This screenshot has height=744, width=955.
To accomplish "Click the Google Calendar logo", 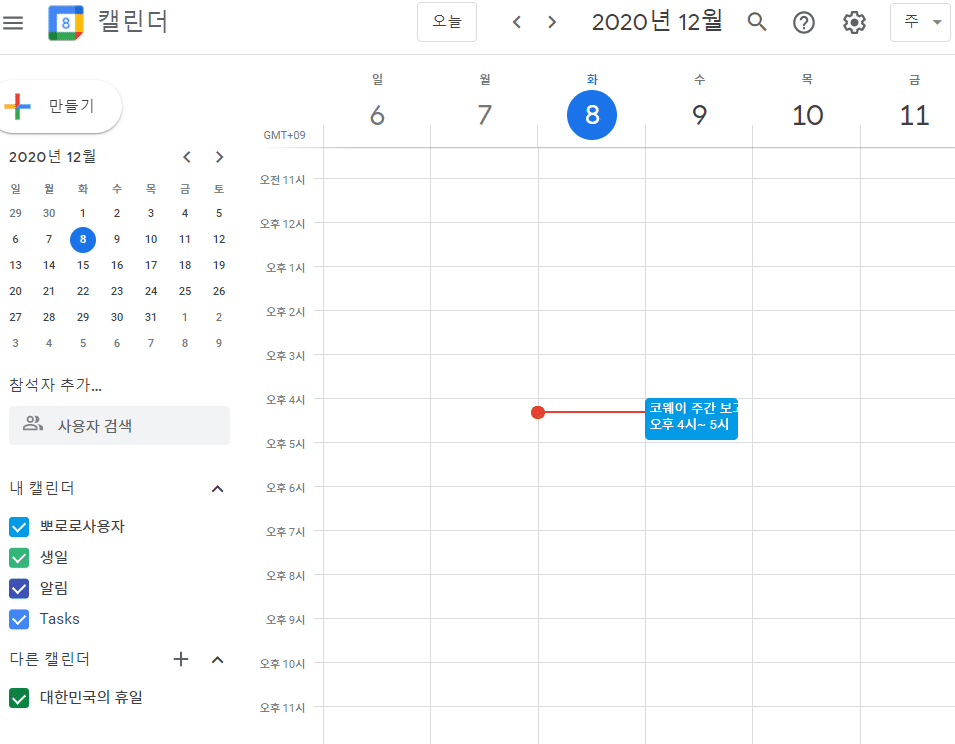I will click(x=66, y=23).
